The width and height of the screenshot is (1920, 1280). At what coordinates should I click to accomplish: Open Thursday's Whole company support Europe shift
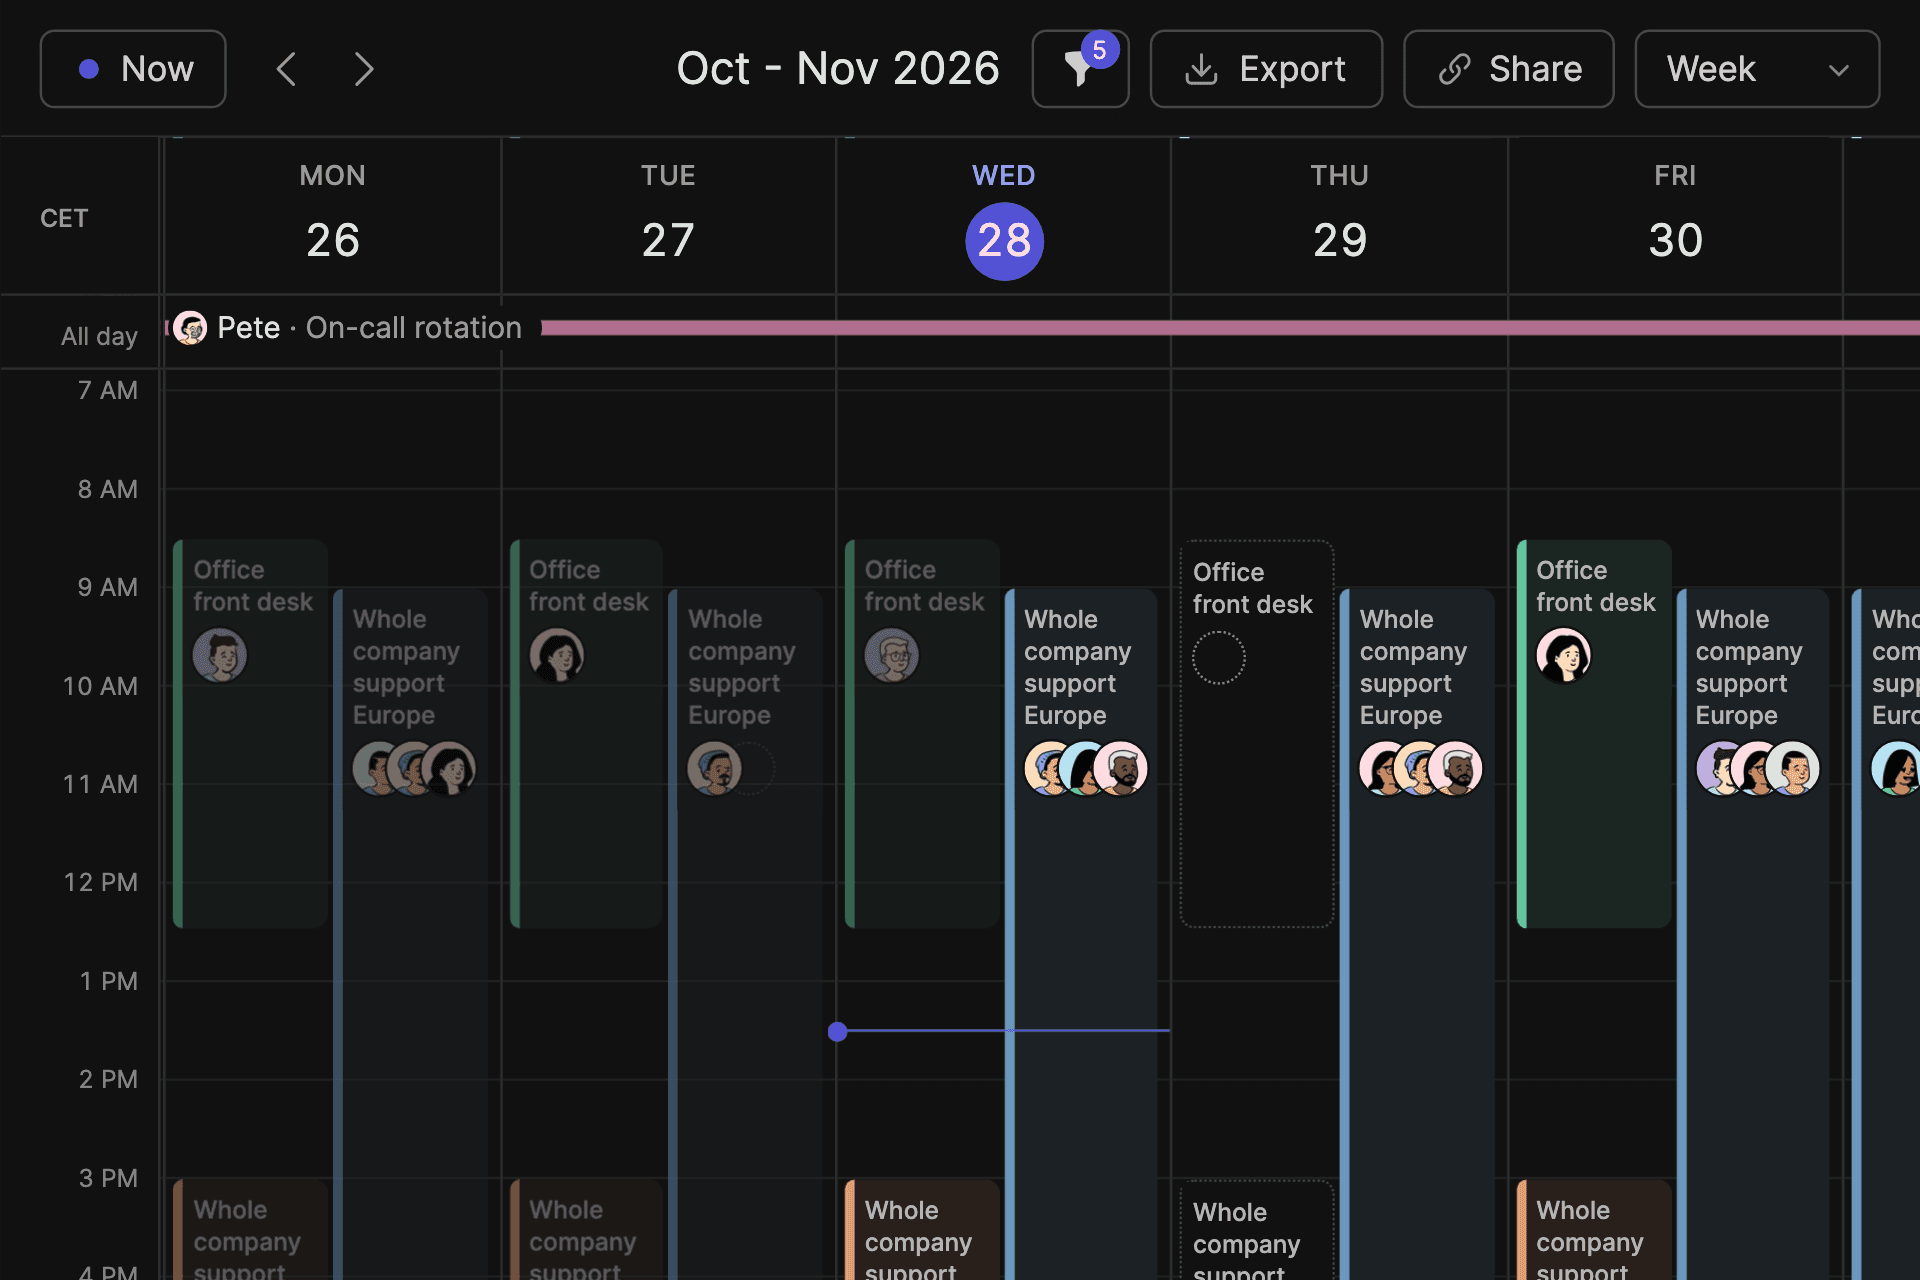tap(1417, 934)
